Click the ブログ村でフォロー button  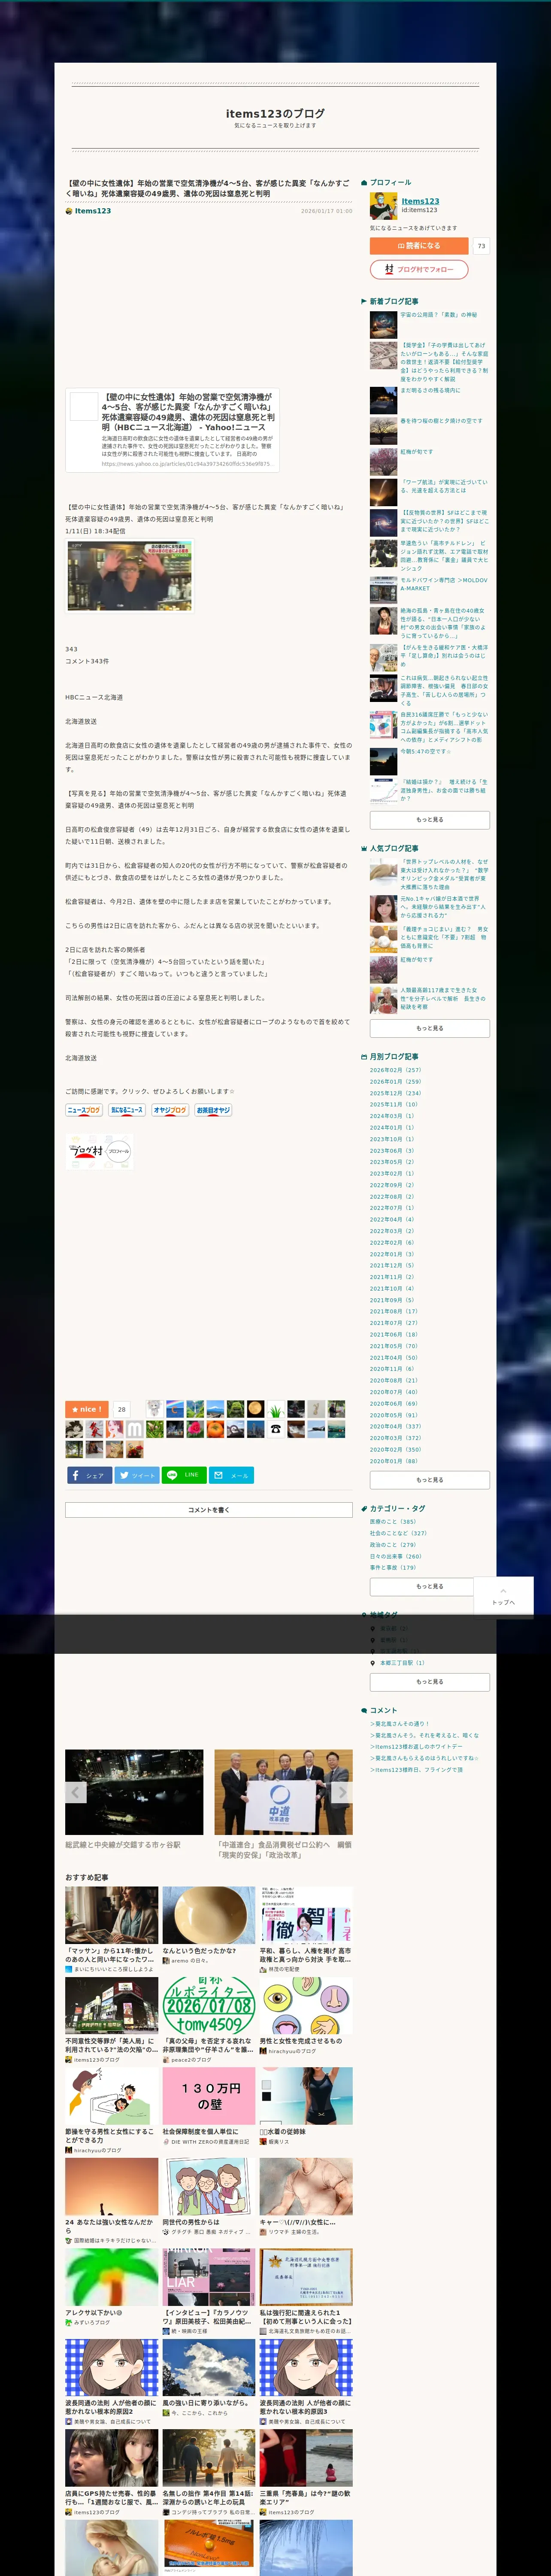[x=419, y=269]
